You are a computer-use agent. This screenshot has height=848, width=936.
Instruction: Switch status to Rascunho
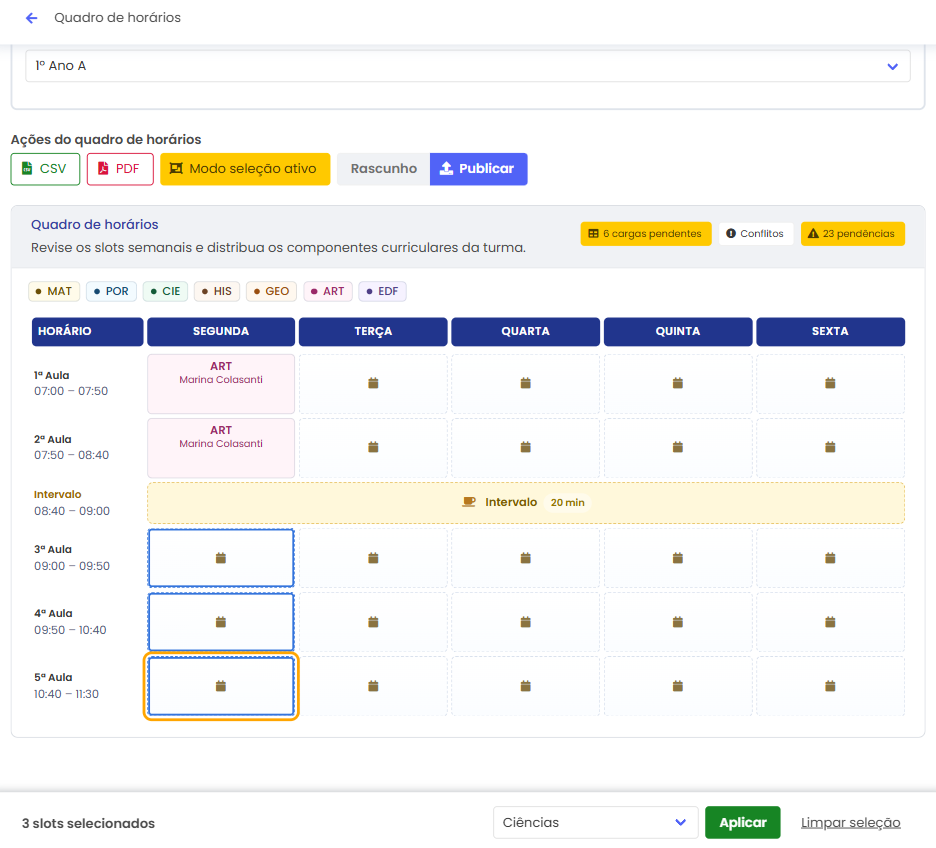383,169
